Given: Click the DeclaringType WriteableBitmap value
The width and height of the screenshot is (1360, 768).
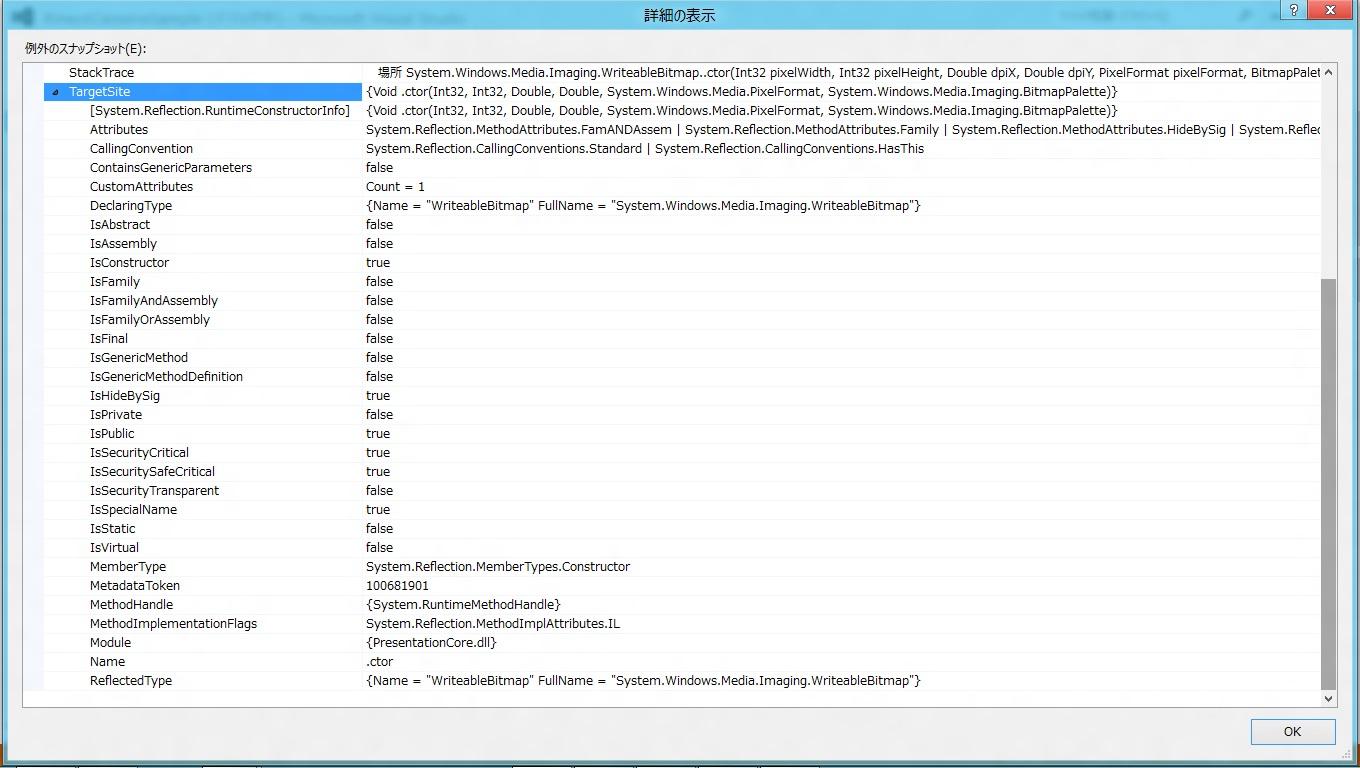Looking at the screenshot, I should click(643, 206).
